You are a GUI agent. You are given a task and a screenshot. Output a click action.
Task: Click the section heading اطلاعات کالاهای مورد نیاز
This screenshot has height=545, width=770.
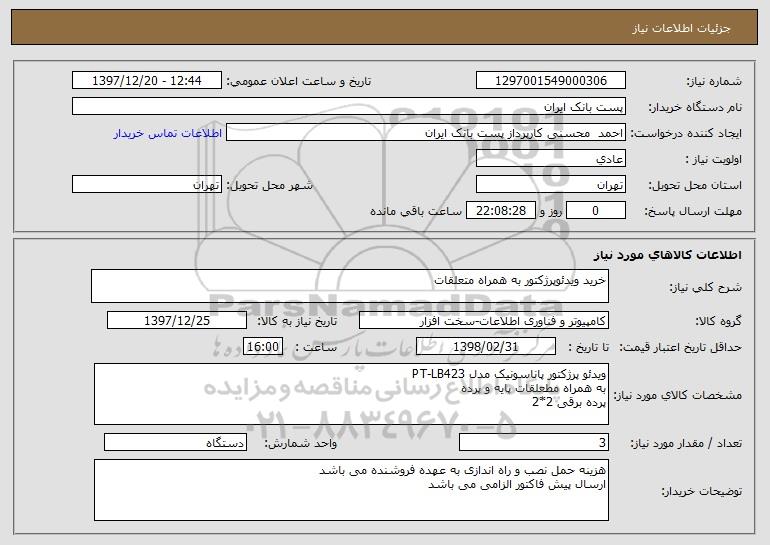coord(667,255)
